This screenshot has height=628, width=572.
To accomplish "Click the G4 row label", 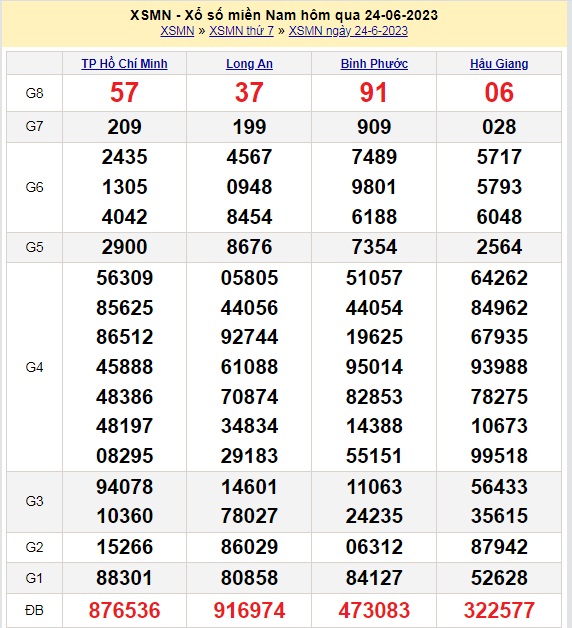I will 34,367.
